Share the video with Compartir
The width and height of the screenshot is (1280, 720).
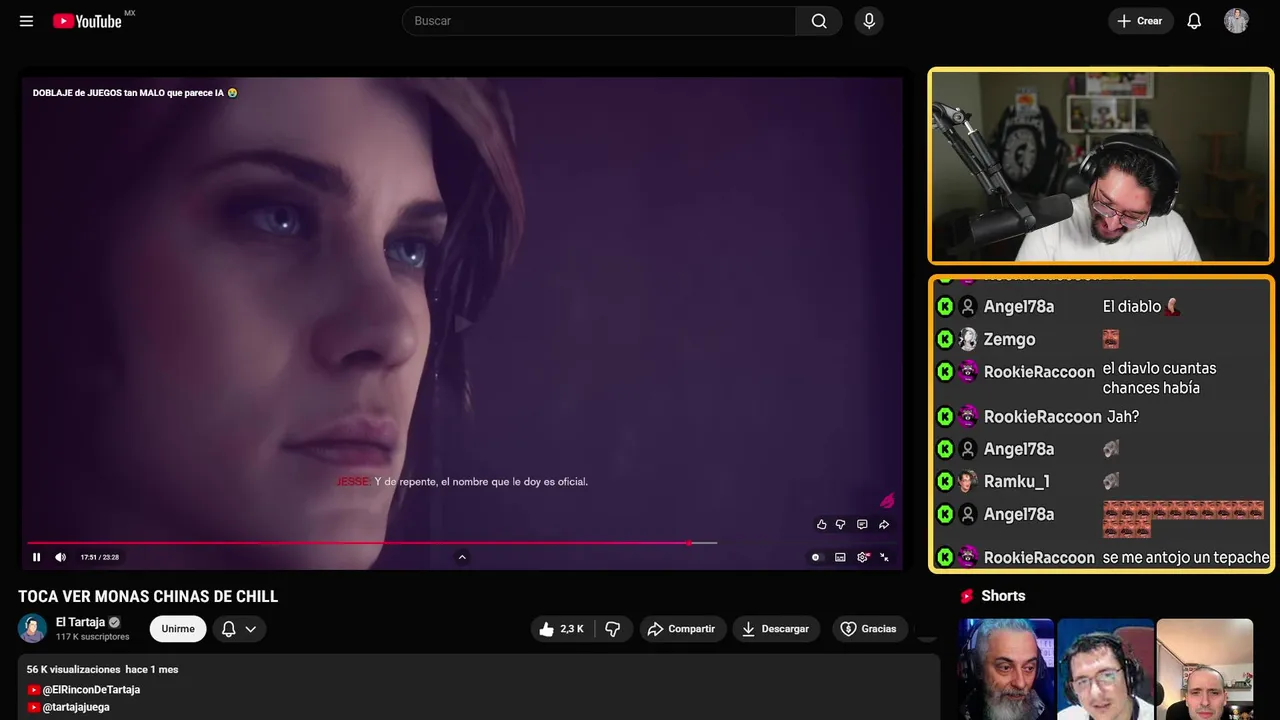682,629
